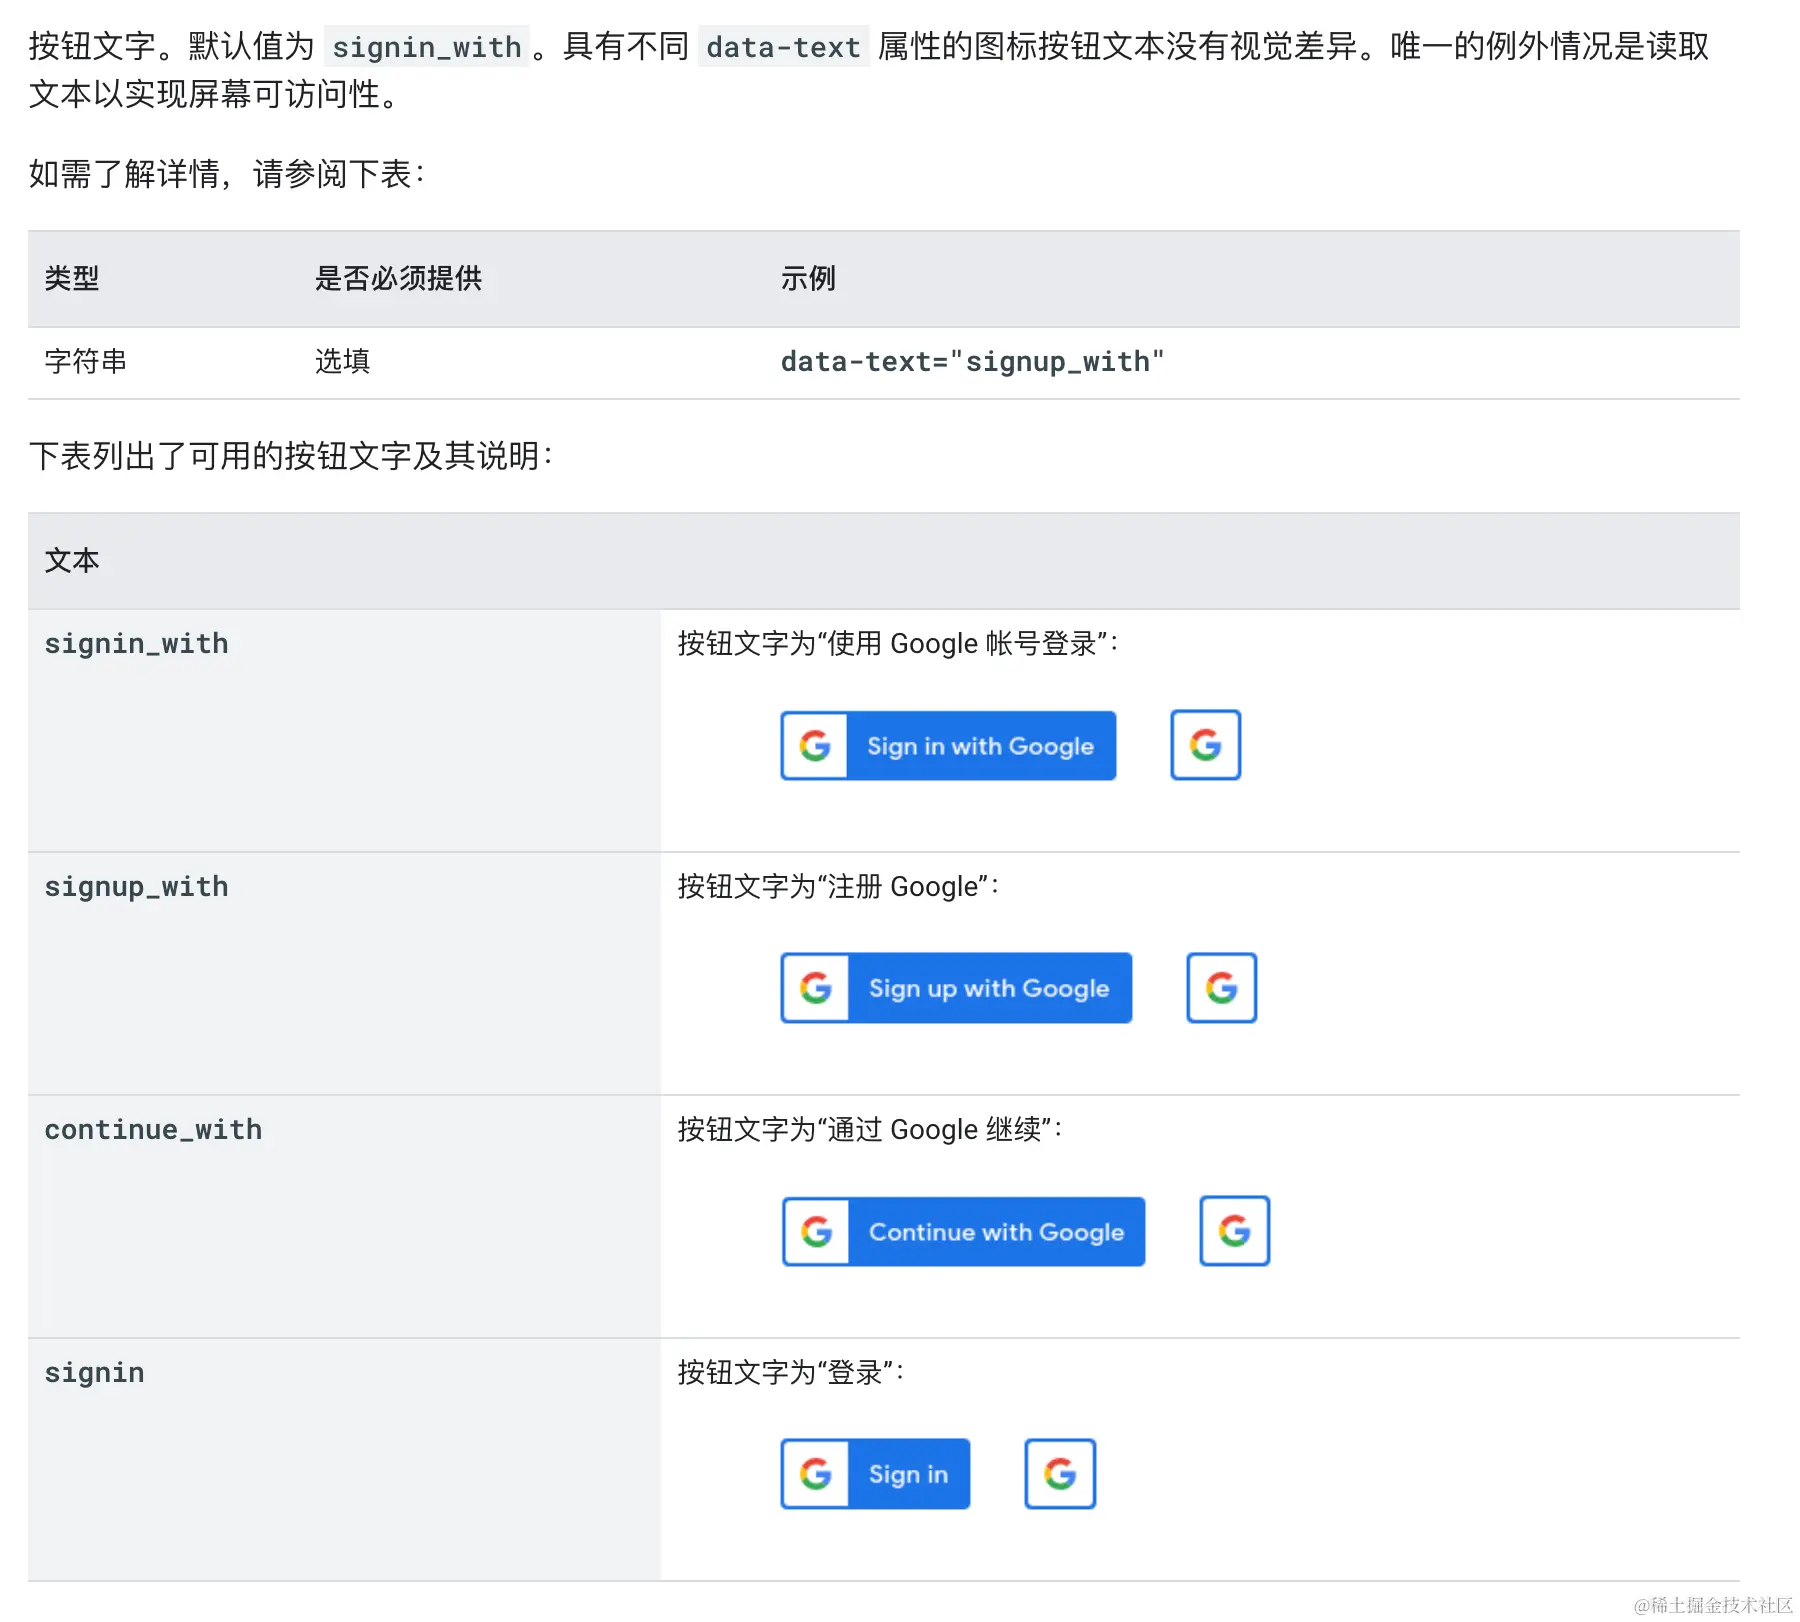
Task: Select the 'data-text' inline code in paragraph
Action: 783,47
